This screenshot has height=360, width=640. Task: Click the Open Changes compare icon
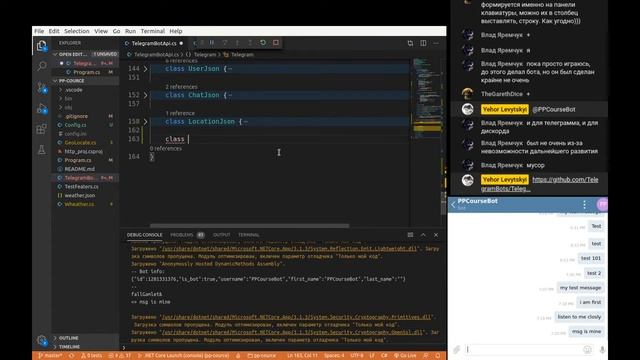click(x=410, y=43)
